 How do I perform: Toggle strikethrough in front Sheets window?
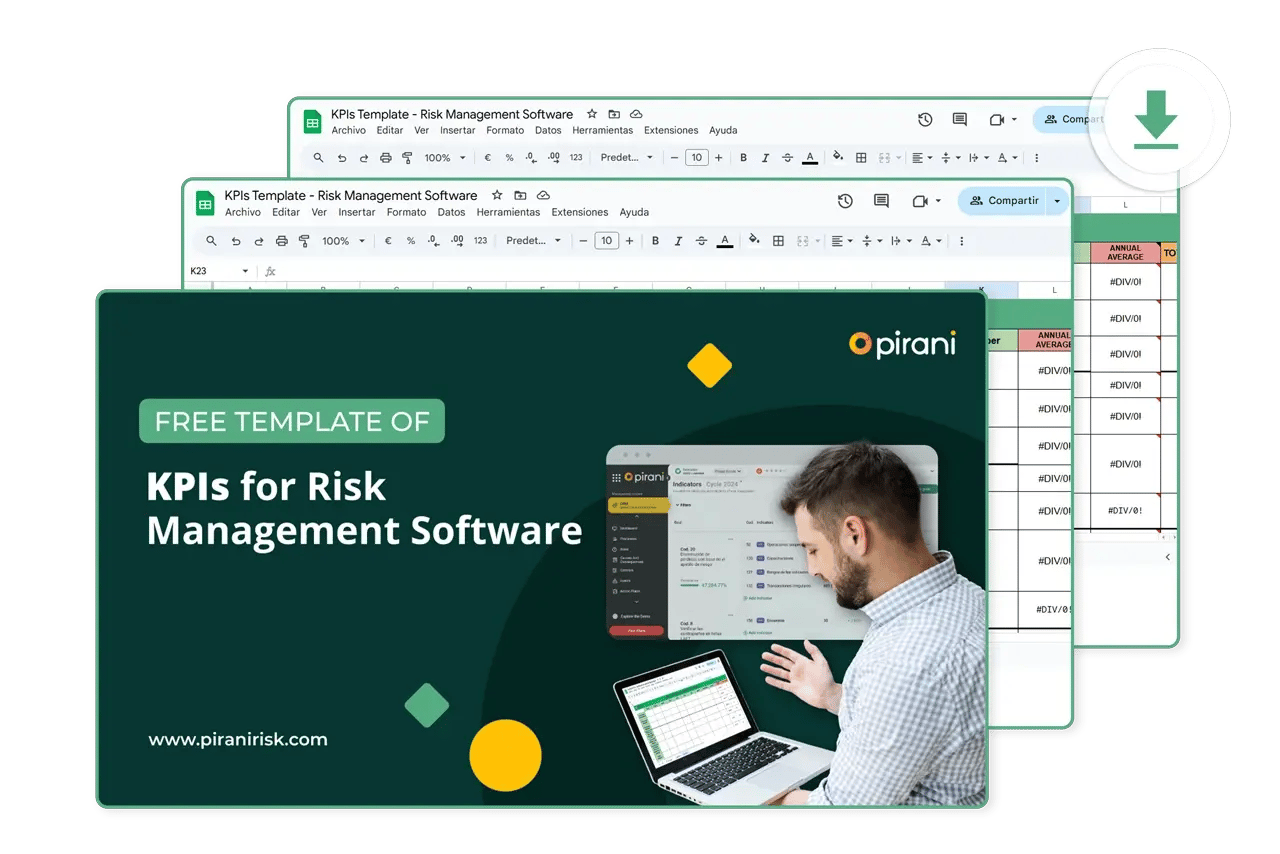click(701, 241)
